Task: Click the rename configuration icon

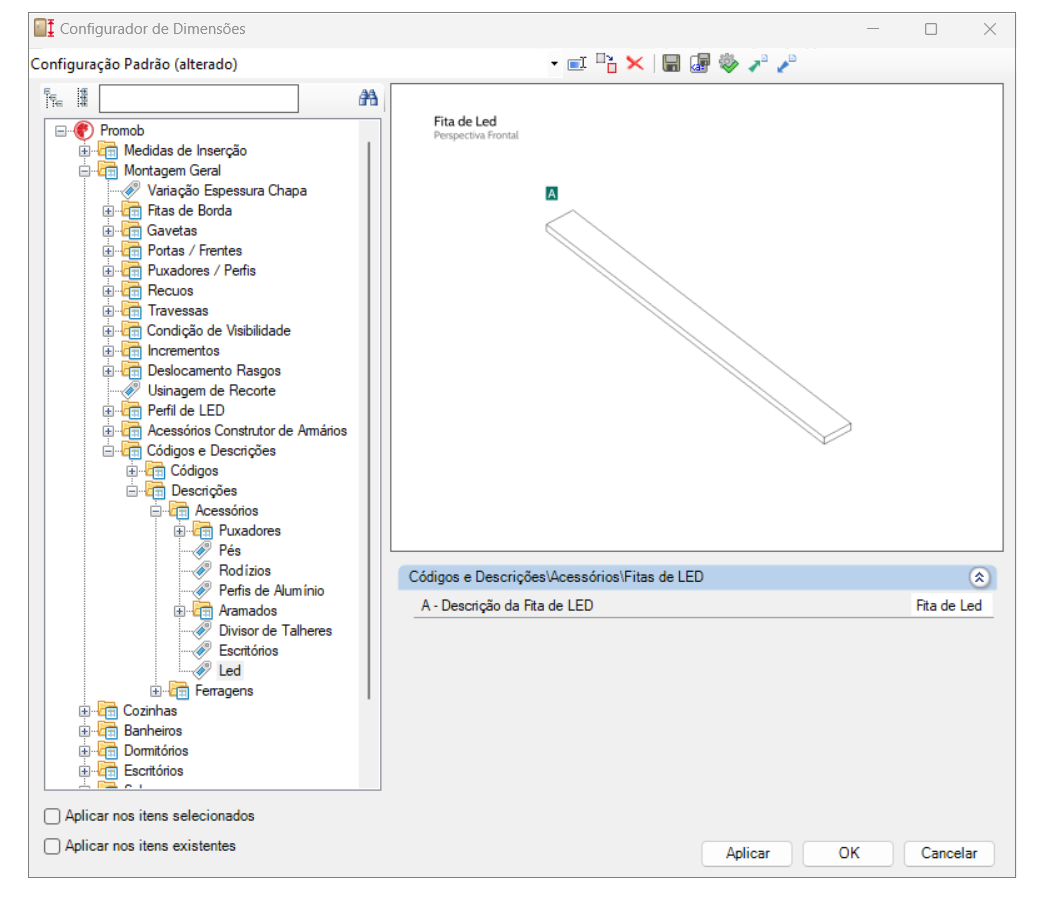Action: pos(577,64)
